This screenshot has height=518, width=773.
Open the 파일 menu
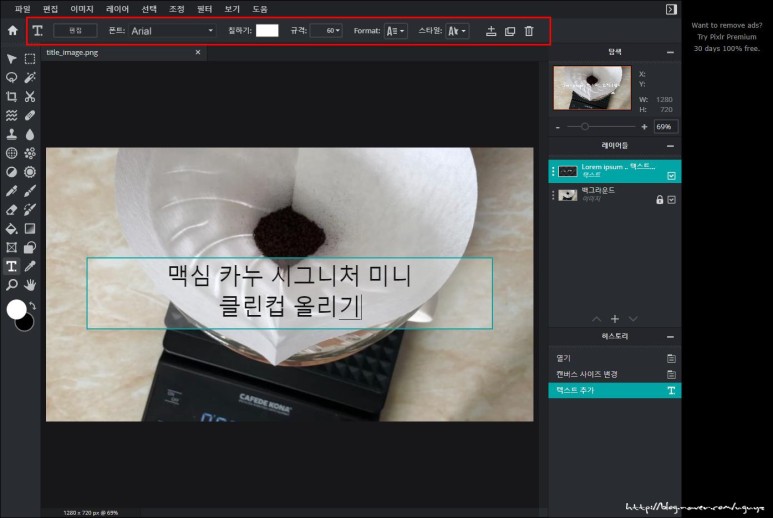pos(23,9)
